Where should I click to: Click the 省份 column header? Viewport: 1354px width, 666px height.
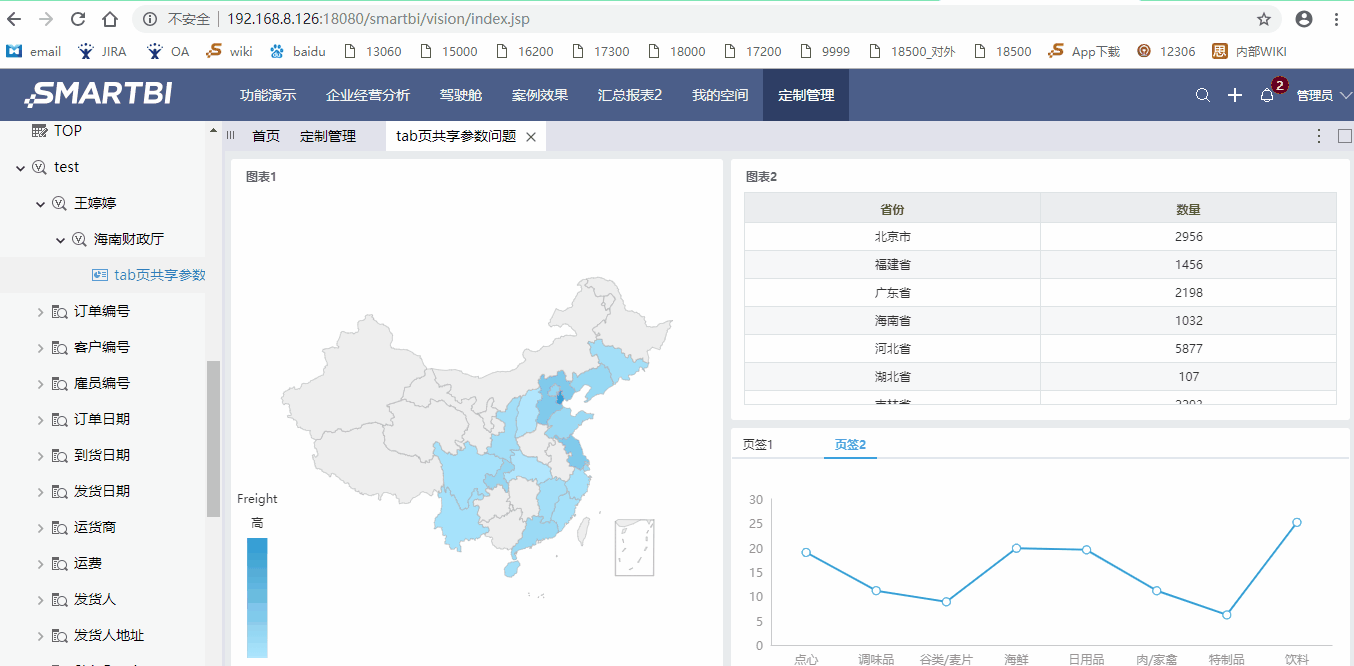tap(893, 209)
